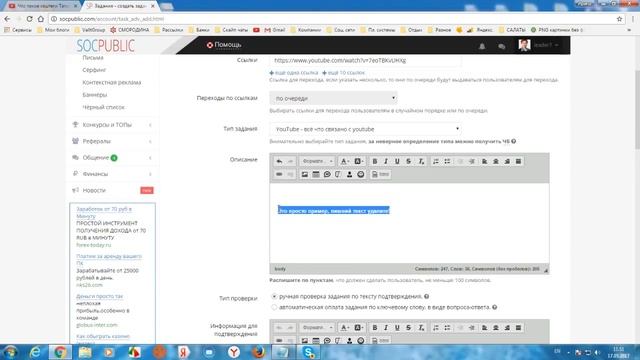The width and height of the screenshot is (640, 360).
Task: Click the user icon in the Описание editor
Action: coord(349,174)
